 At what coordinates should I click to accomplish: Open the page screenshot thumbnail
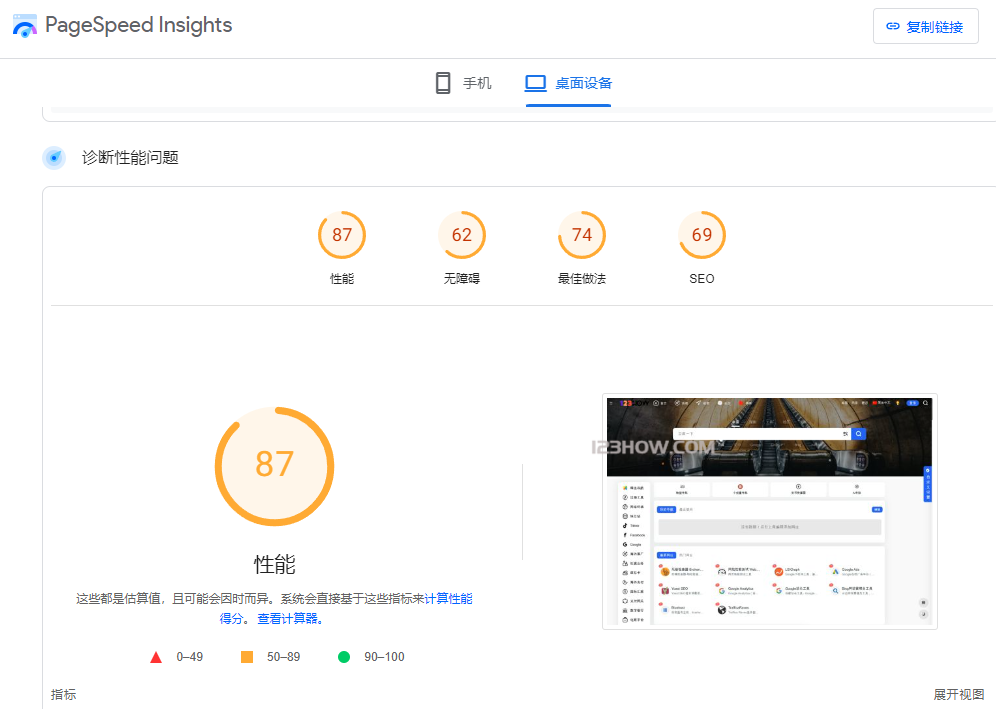coord(769,511)
